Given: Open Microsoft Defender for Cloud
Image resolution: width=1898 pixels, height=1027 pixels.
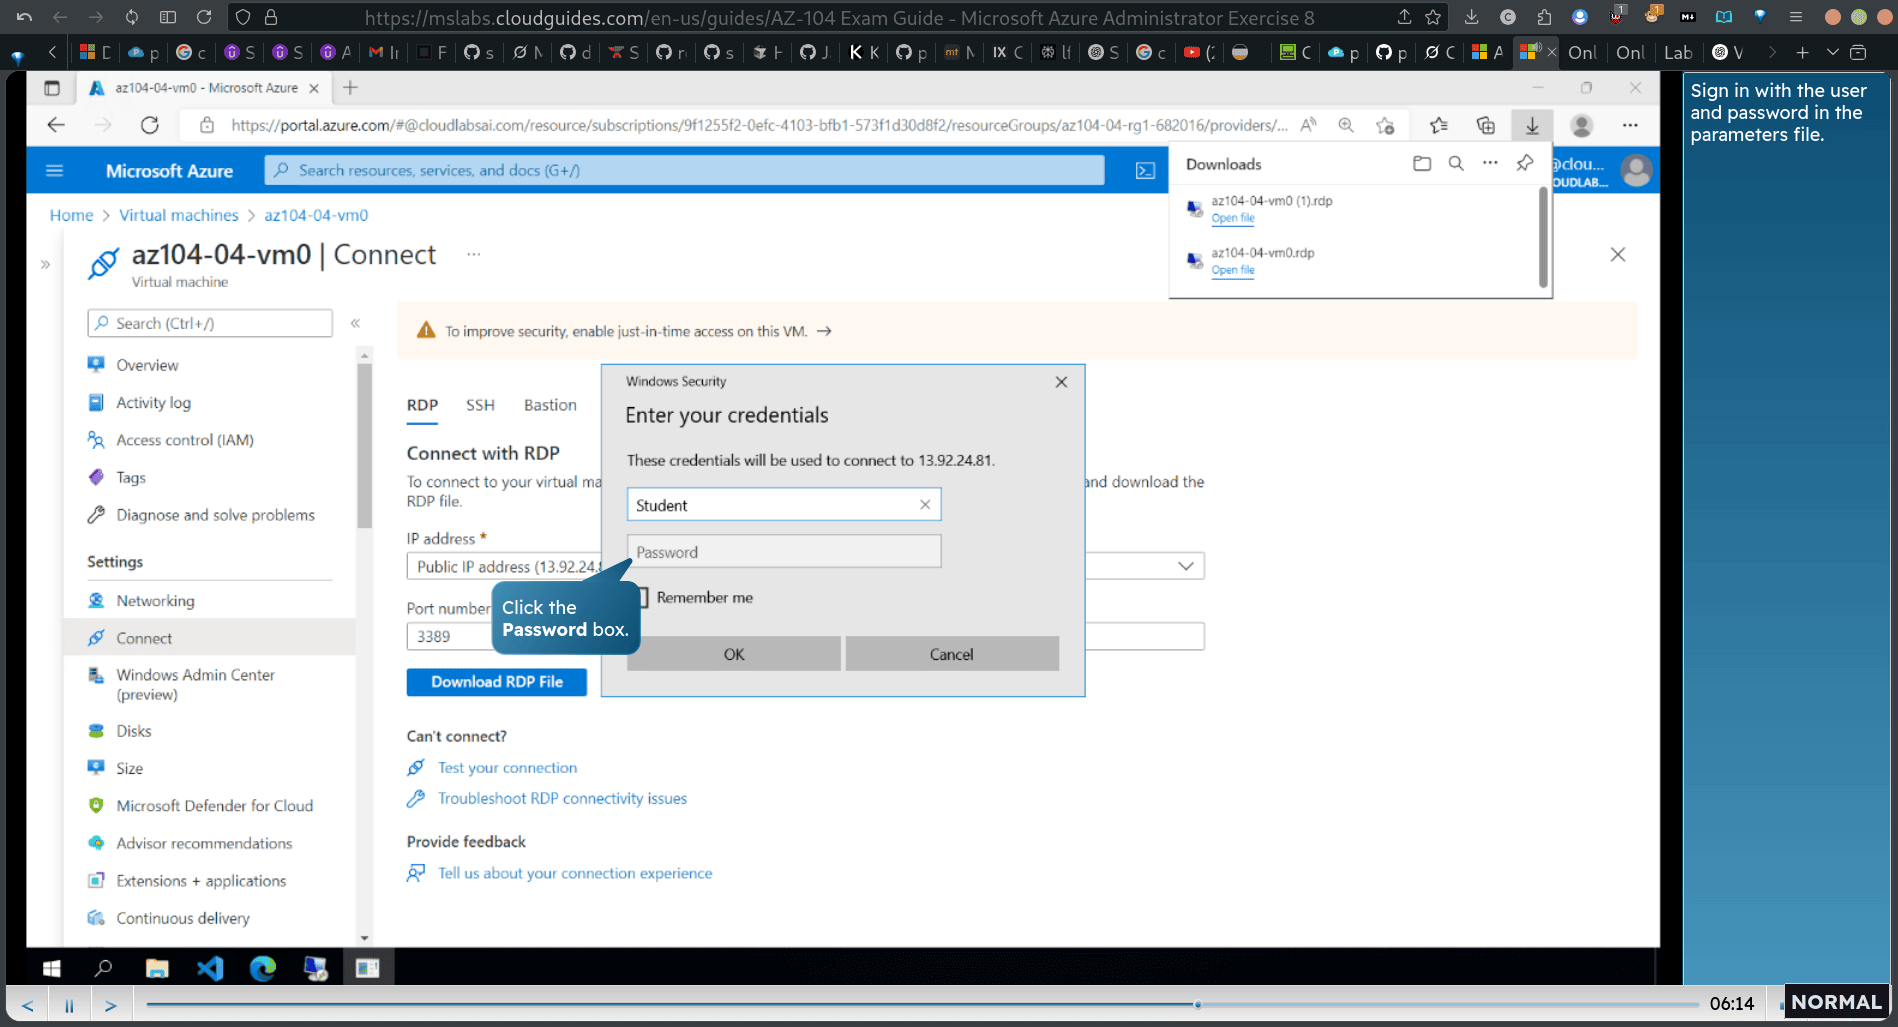Looking at the screenshot, I should tap(214, 806).
